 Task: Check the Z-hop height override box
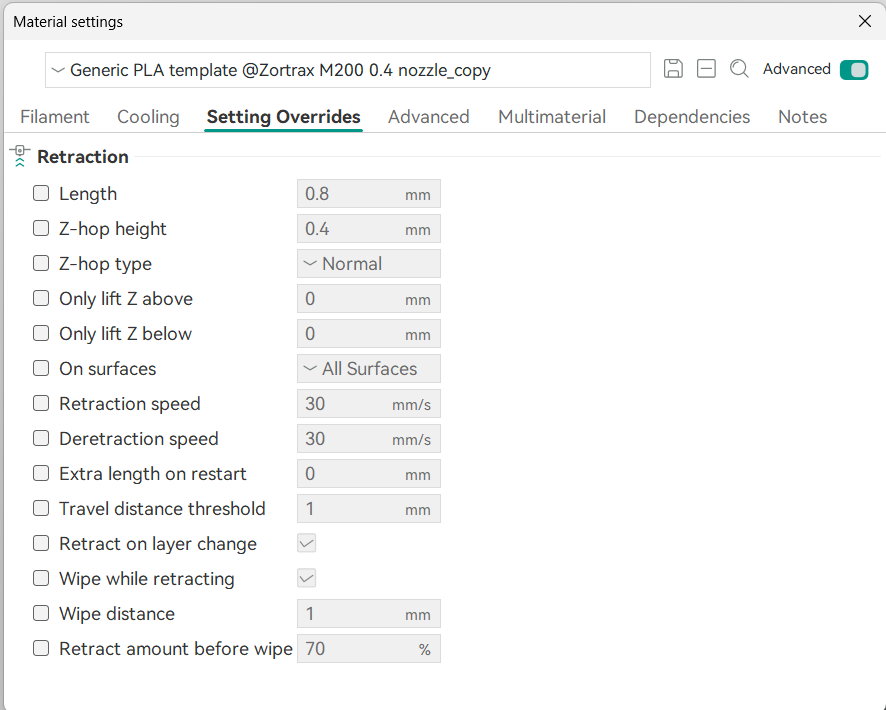(x=41, y=229)
